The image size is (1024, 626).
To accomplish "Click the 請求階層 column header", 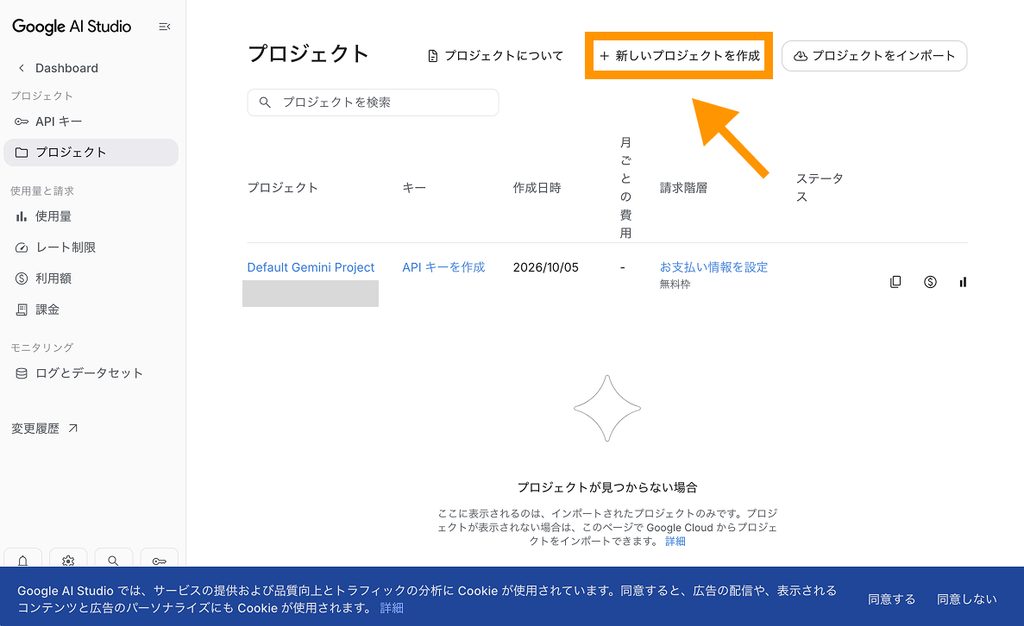I will click(683, 188).
